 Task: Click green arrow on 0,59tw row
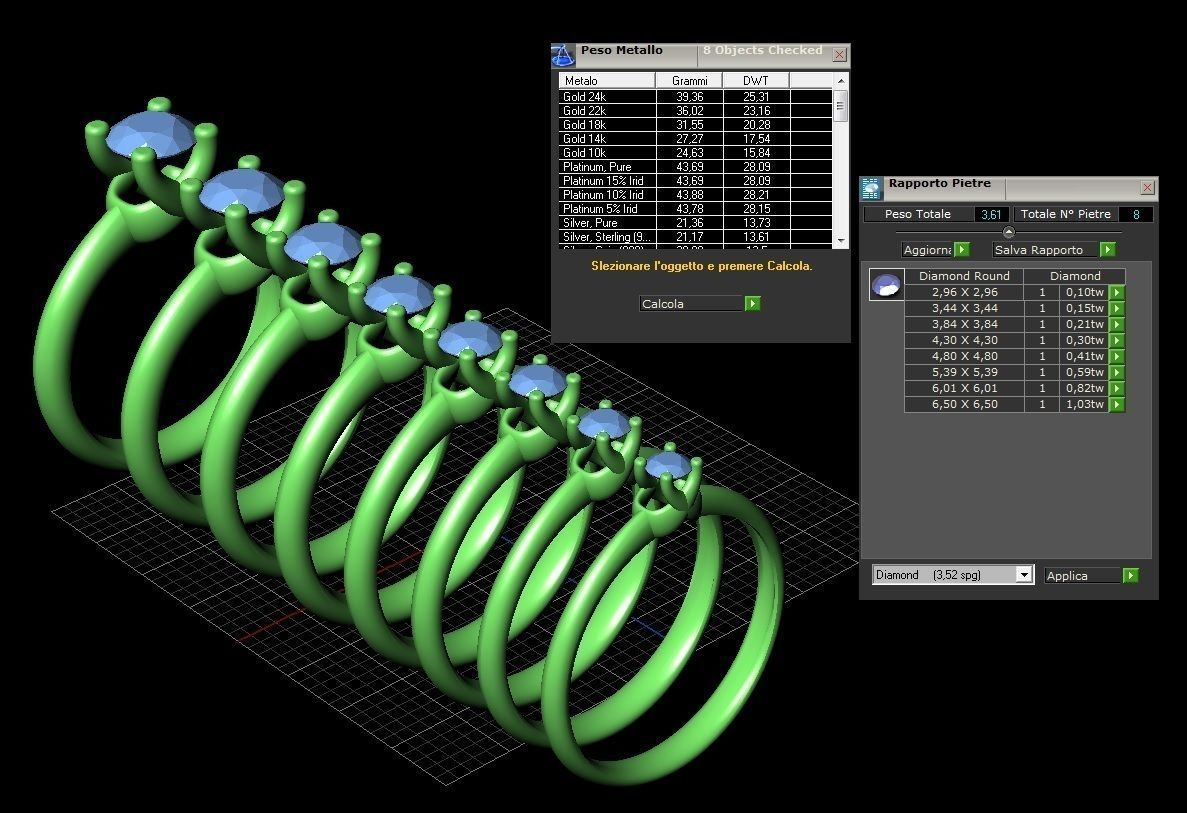[x=1117, y=372]
